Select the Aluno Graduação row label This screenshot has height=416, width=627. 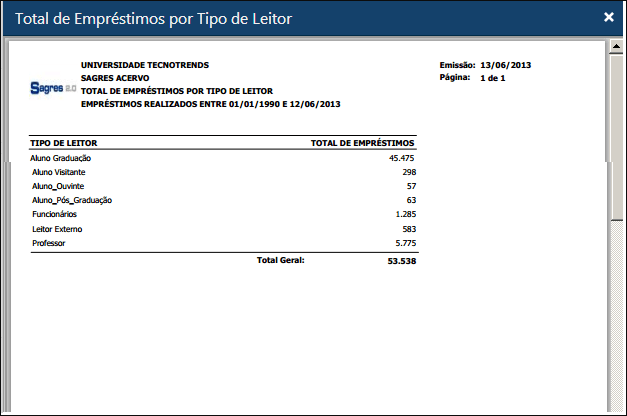62,158
